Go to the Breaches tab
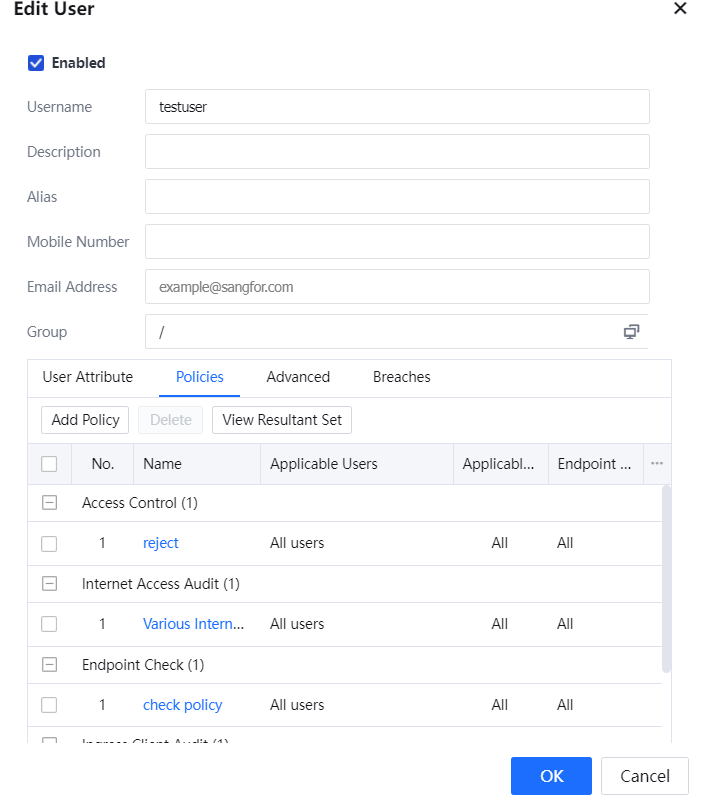The height and width of the screenshot is (802, 701). [401, 377]
